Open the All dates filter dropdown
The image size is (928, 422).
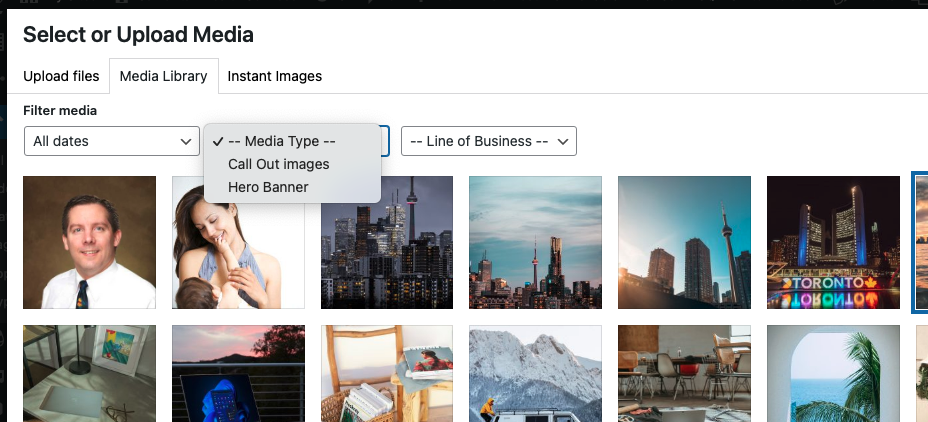(x=112, y=141)
